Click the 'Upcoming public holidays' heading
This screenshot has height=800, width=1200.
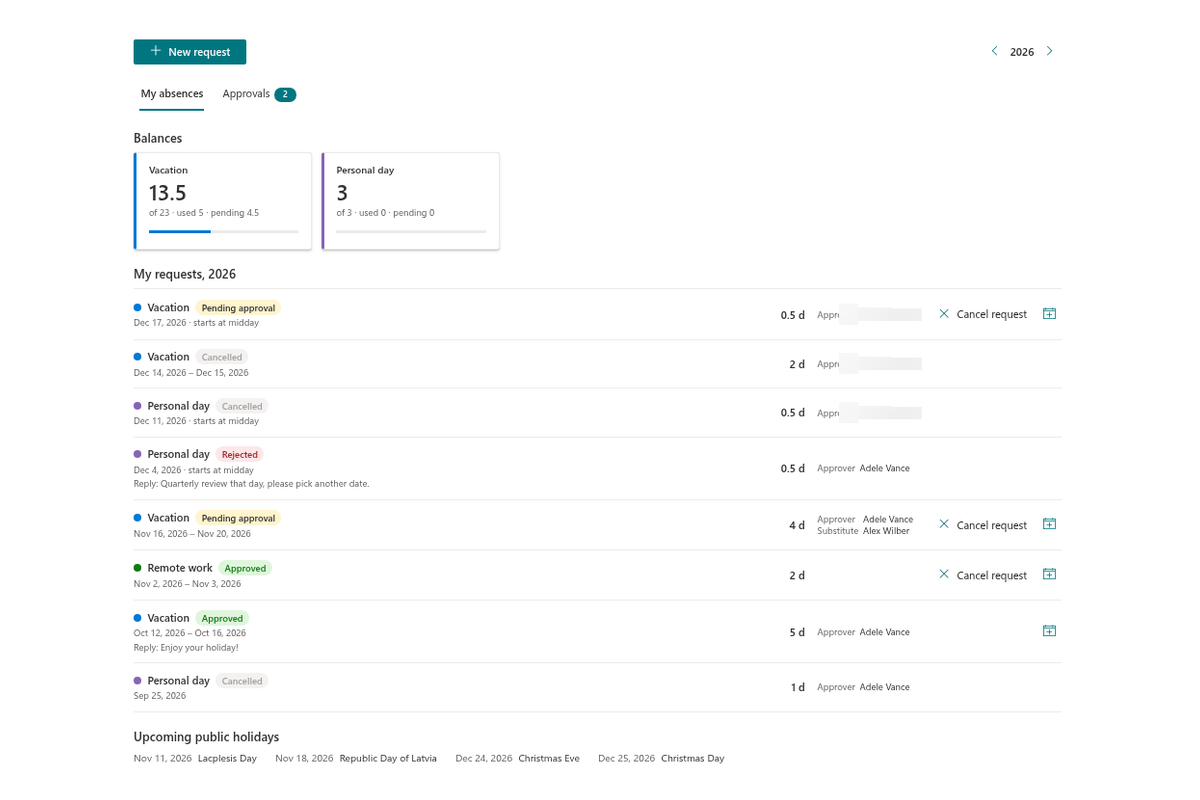click(x=206, y=737)
